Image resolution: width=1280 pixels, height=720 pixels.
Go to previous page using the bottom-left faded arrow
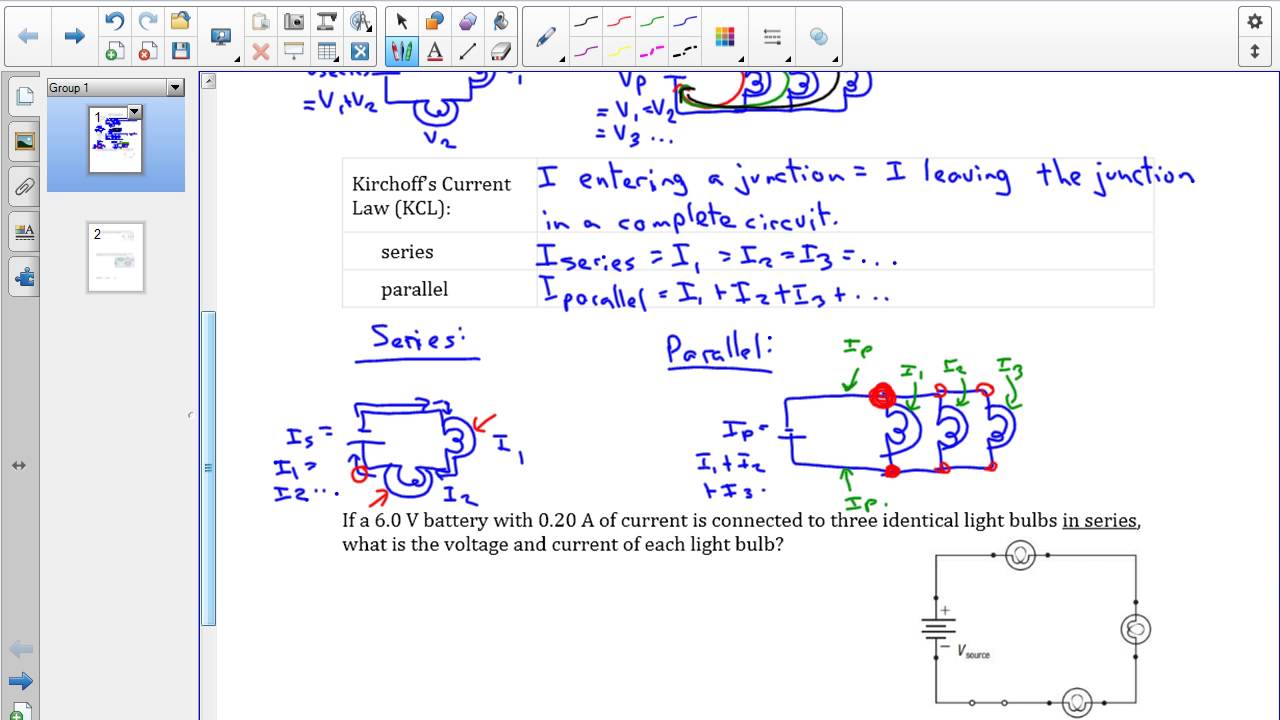(x=20, y=650)
